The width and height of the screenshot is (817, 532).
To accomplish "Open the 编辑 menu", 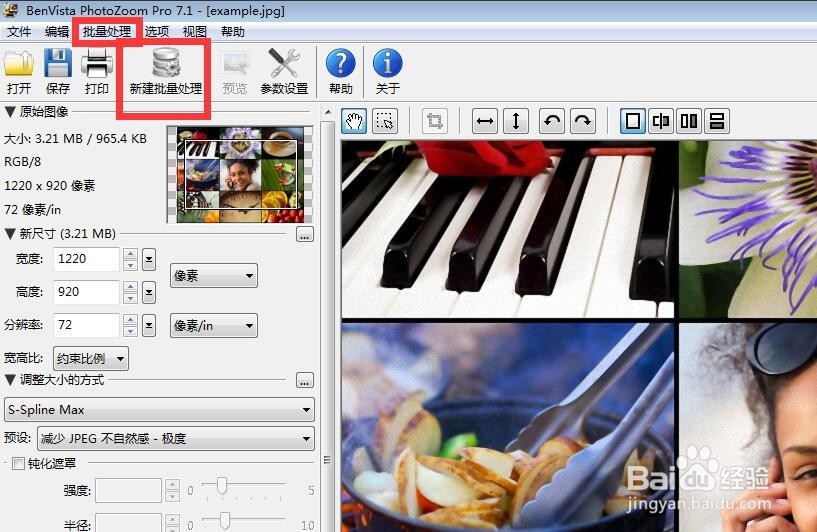I will tap(57, 32).
